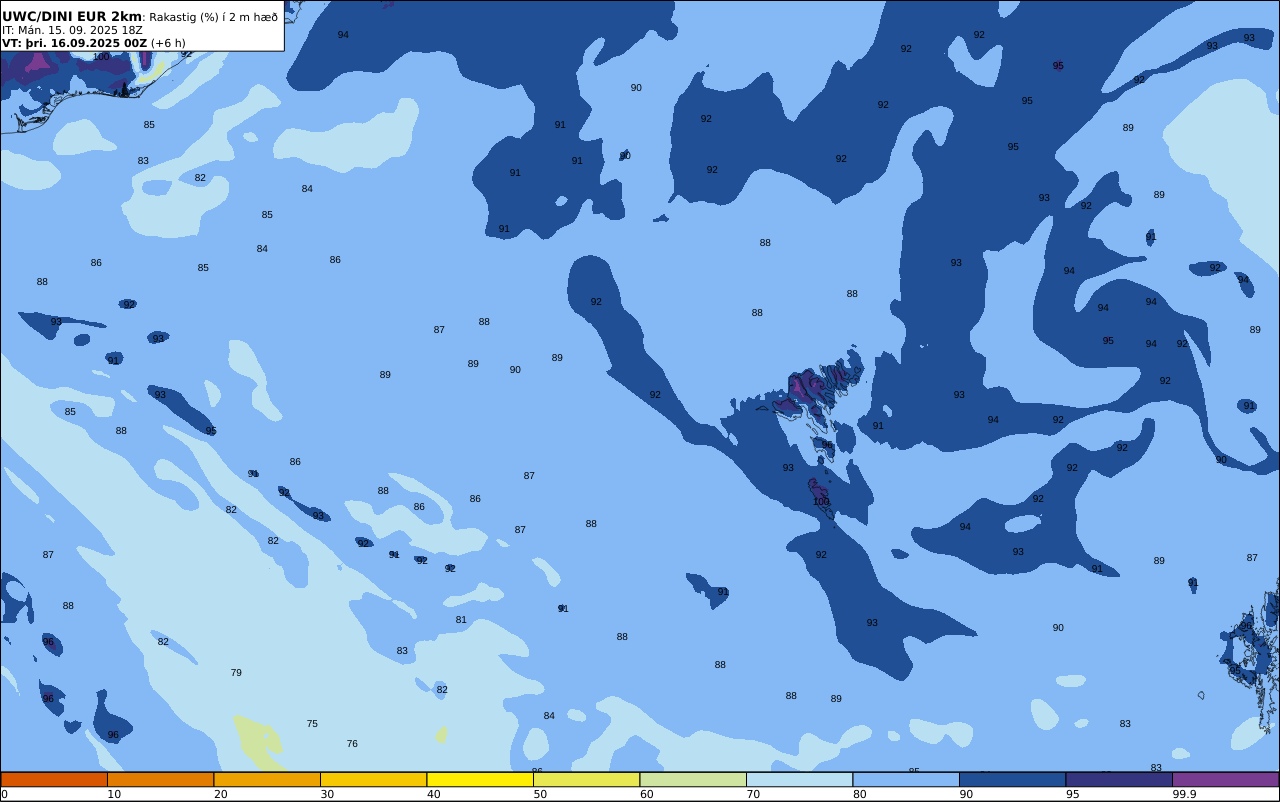Click the bright yellow 40–50 legend swatch
Screen dimensions: 1280x802
coord(480,779)
